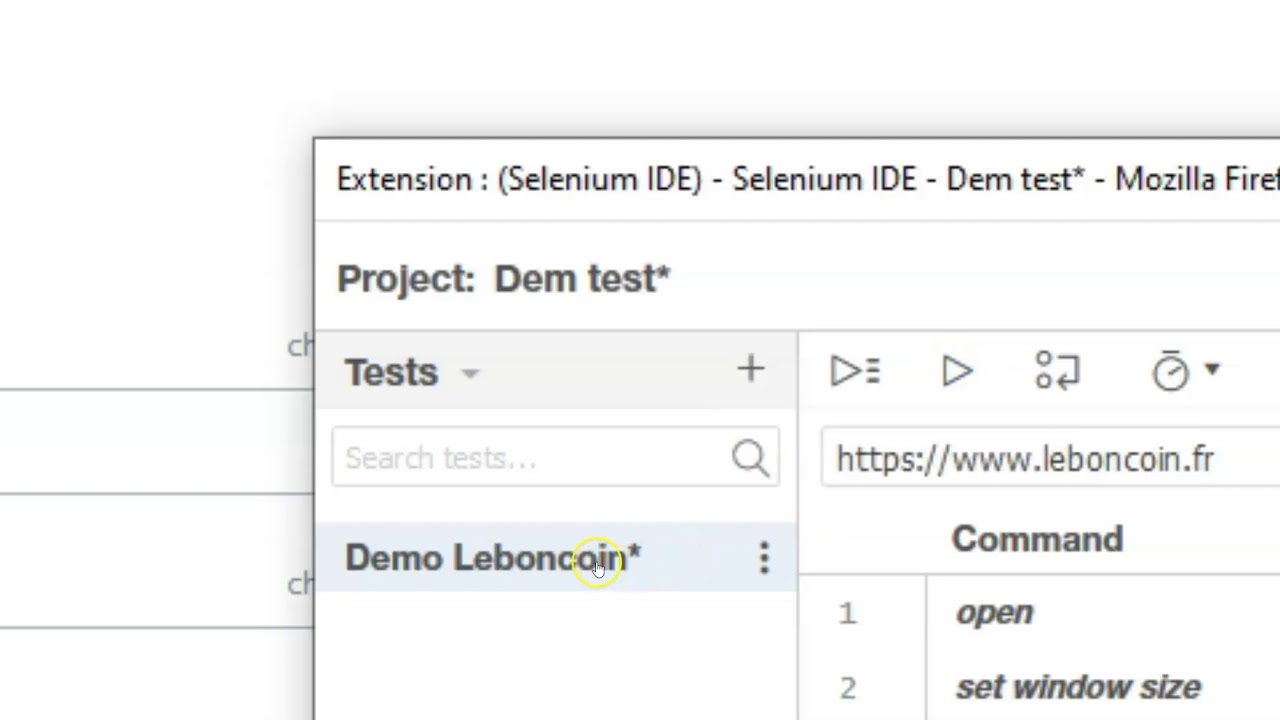
Task: Open the Demo Leboncoin three-dot menu
Action: coord(764,558)
